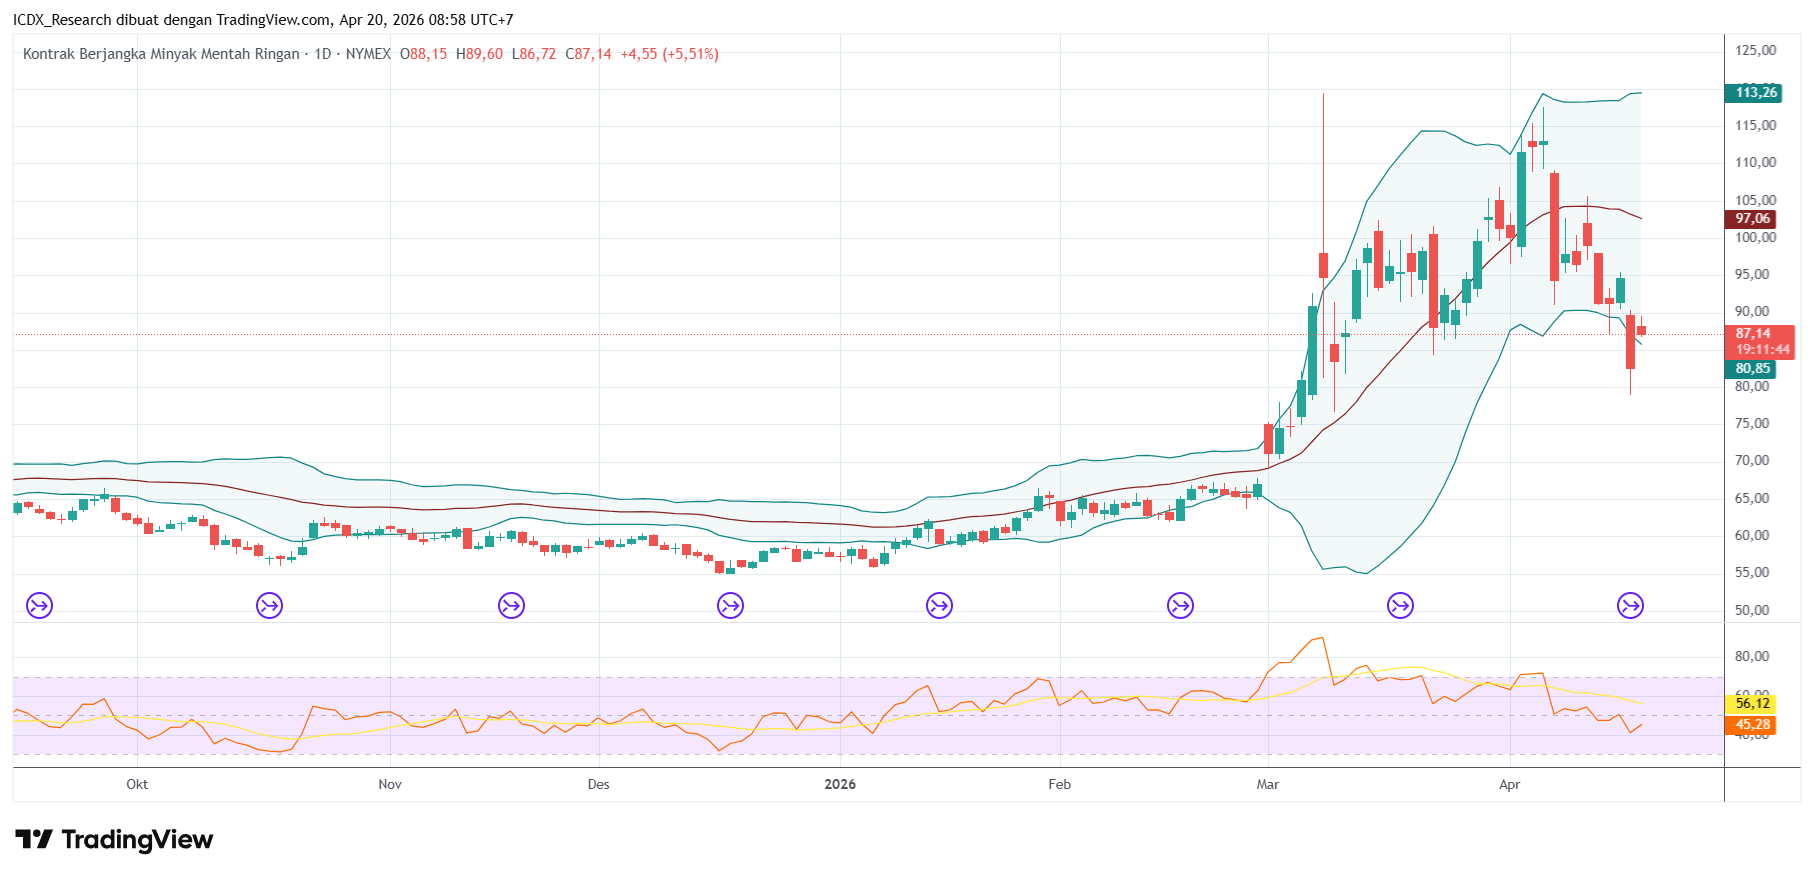Click the rollover marker between Mar and Apr
The width and height of the screenshot is (1814, 877).
coord(1400,605)
